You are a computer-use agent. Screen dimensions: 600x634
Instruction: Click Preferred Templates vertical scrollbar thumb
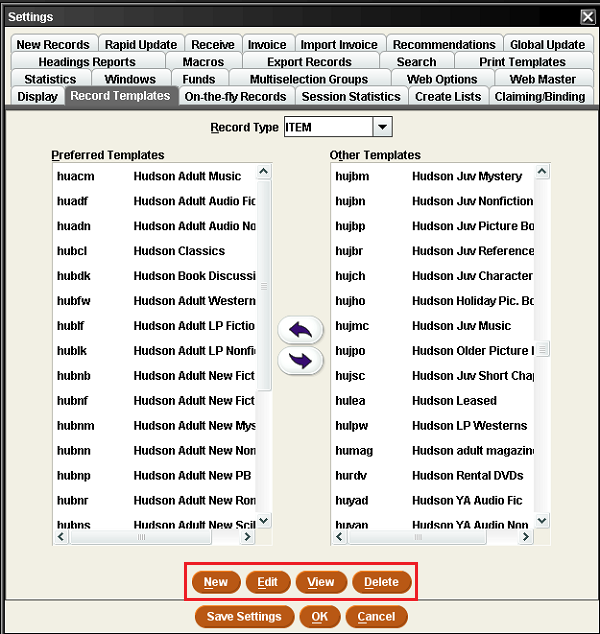[264, 285]
